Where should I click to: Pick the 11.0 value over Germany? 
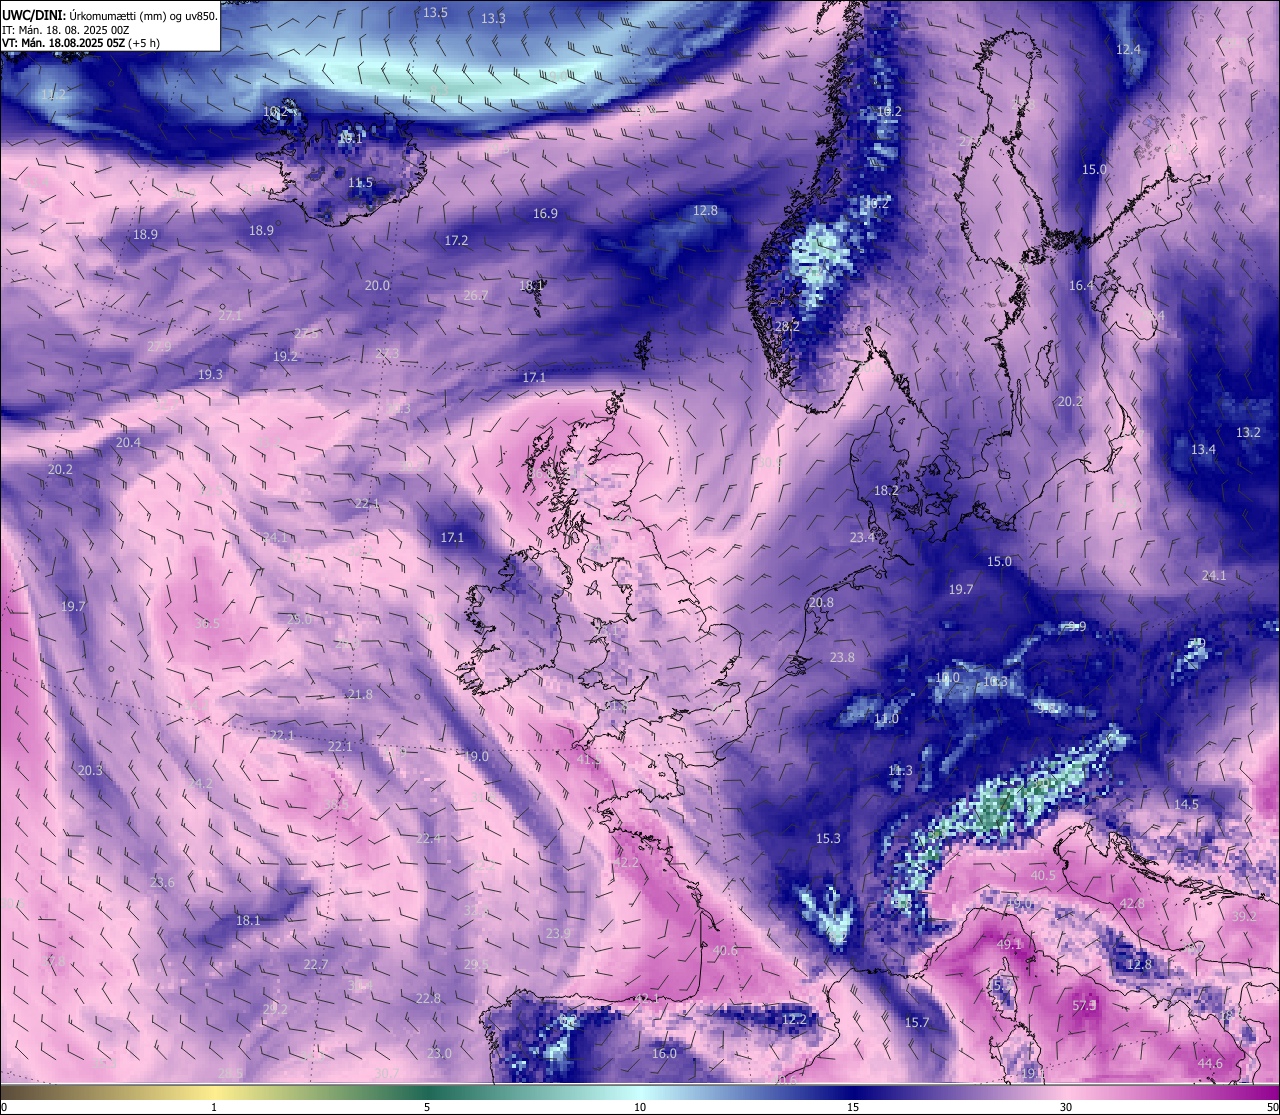point(886,718)
